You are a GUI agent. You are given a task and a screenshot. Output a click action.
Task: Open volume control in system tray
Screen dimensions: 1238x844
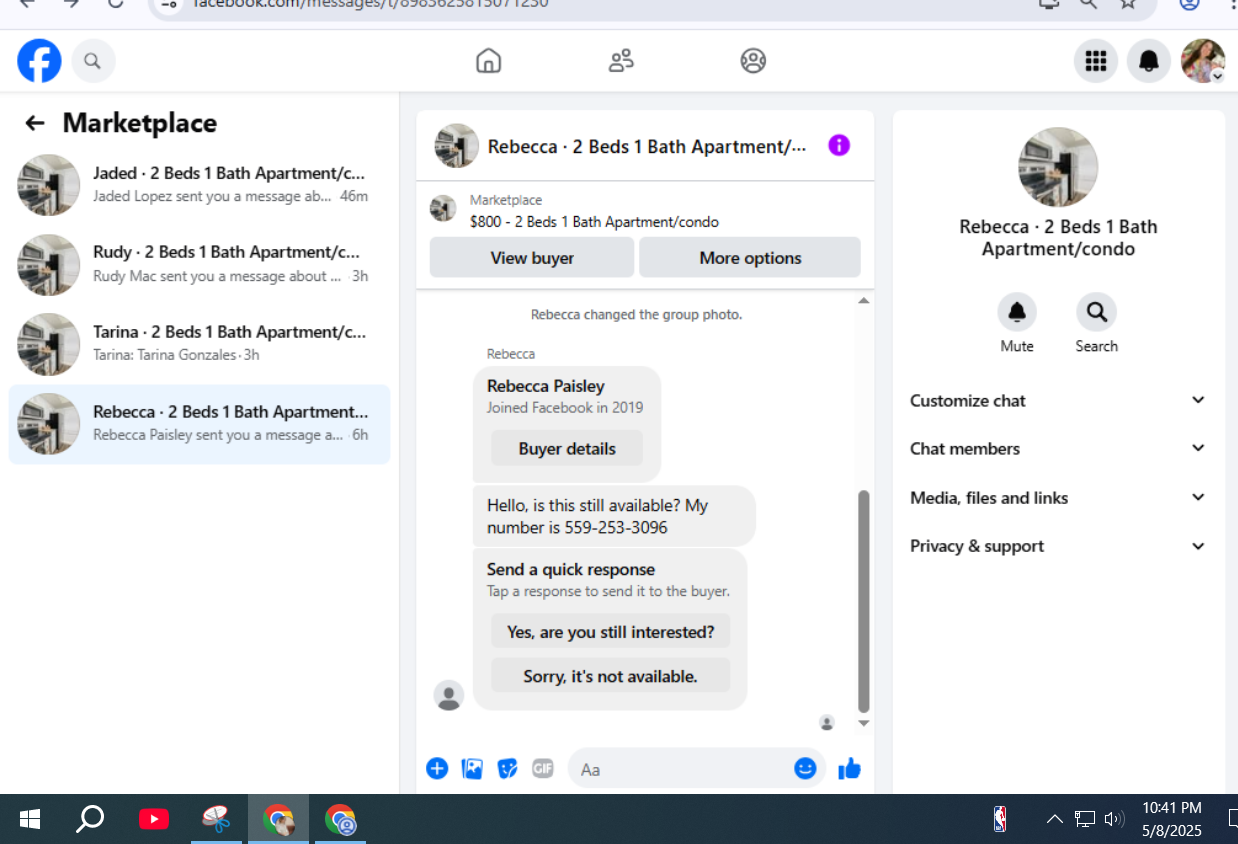(1114, 820)
